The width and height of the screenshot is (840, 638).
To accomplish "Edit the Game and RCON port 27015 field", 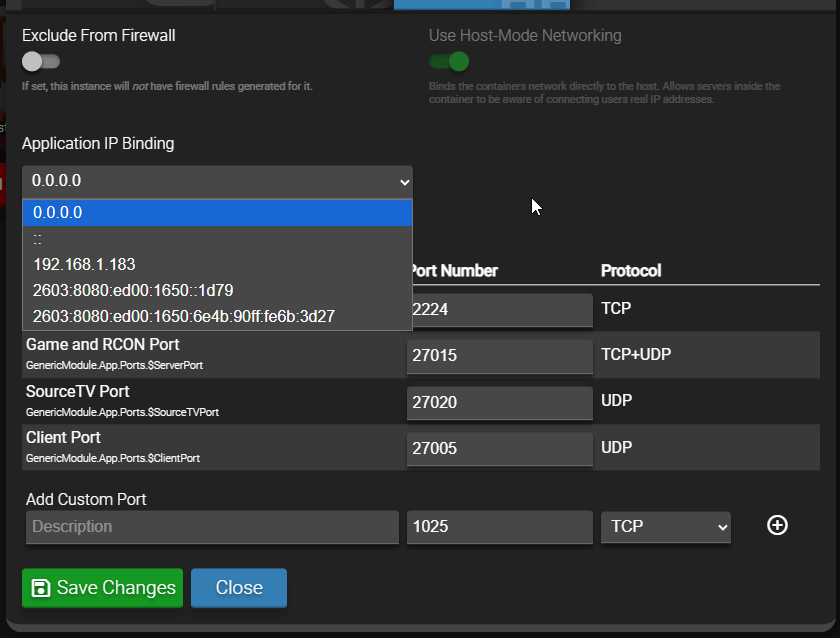I will point(499,356).
